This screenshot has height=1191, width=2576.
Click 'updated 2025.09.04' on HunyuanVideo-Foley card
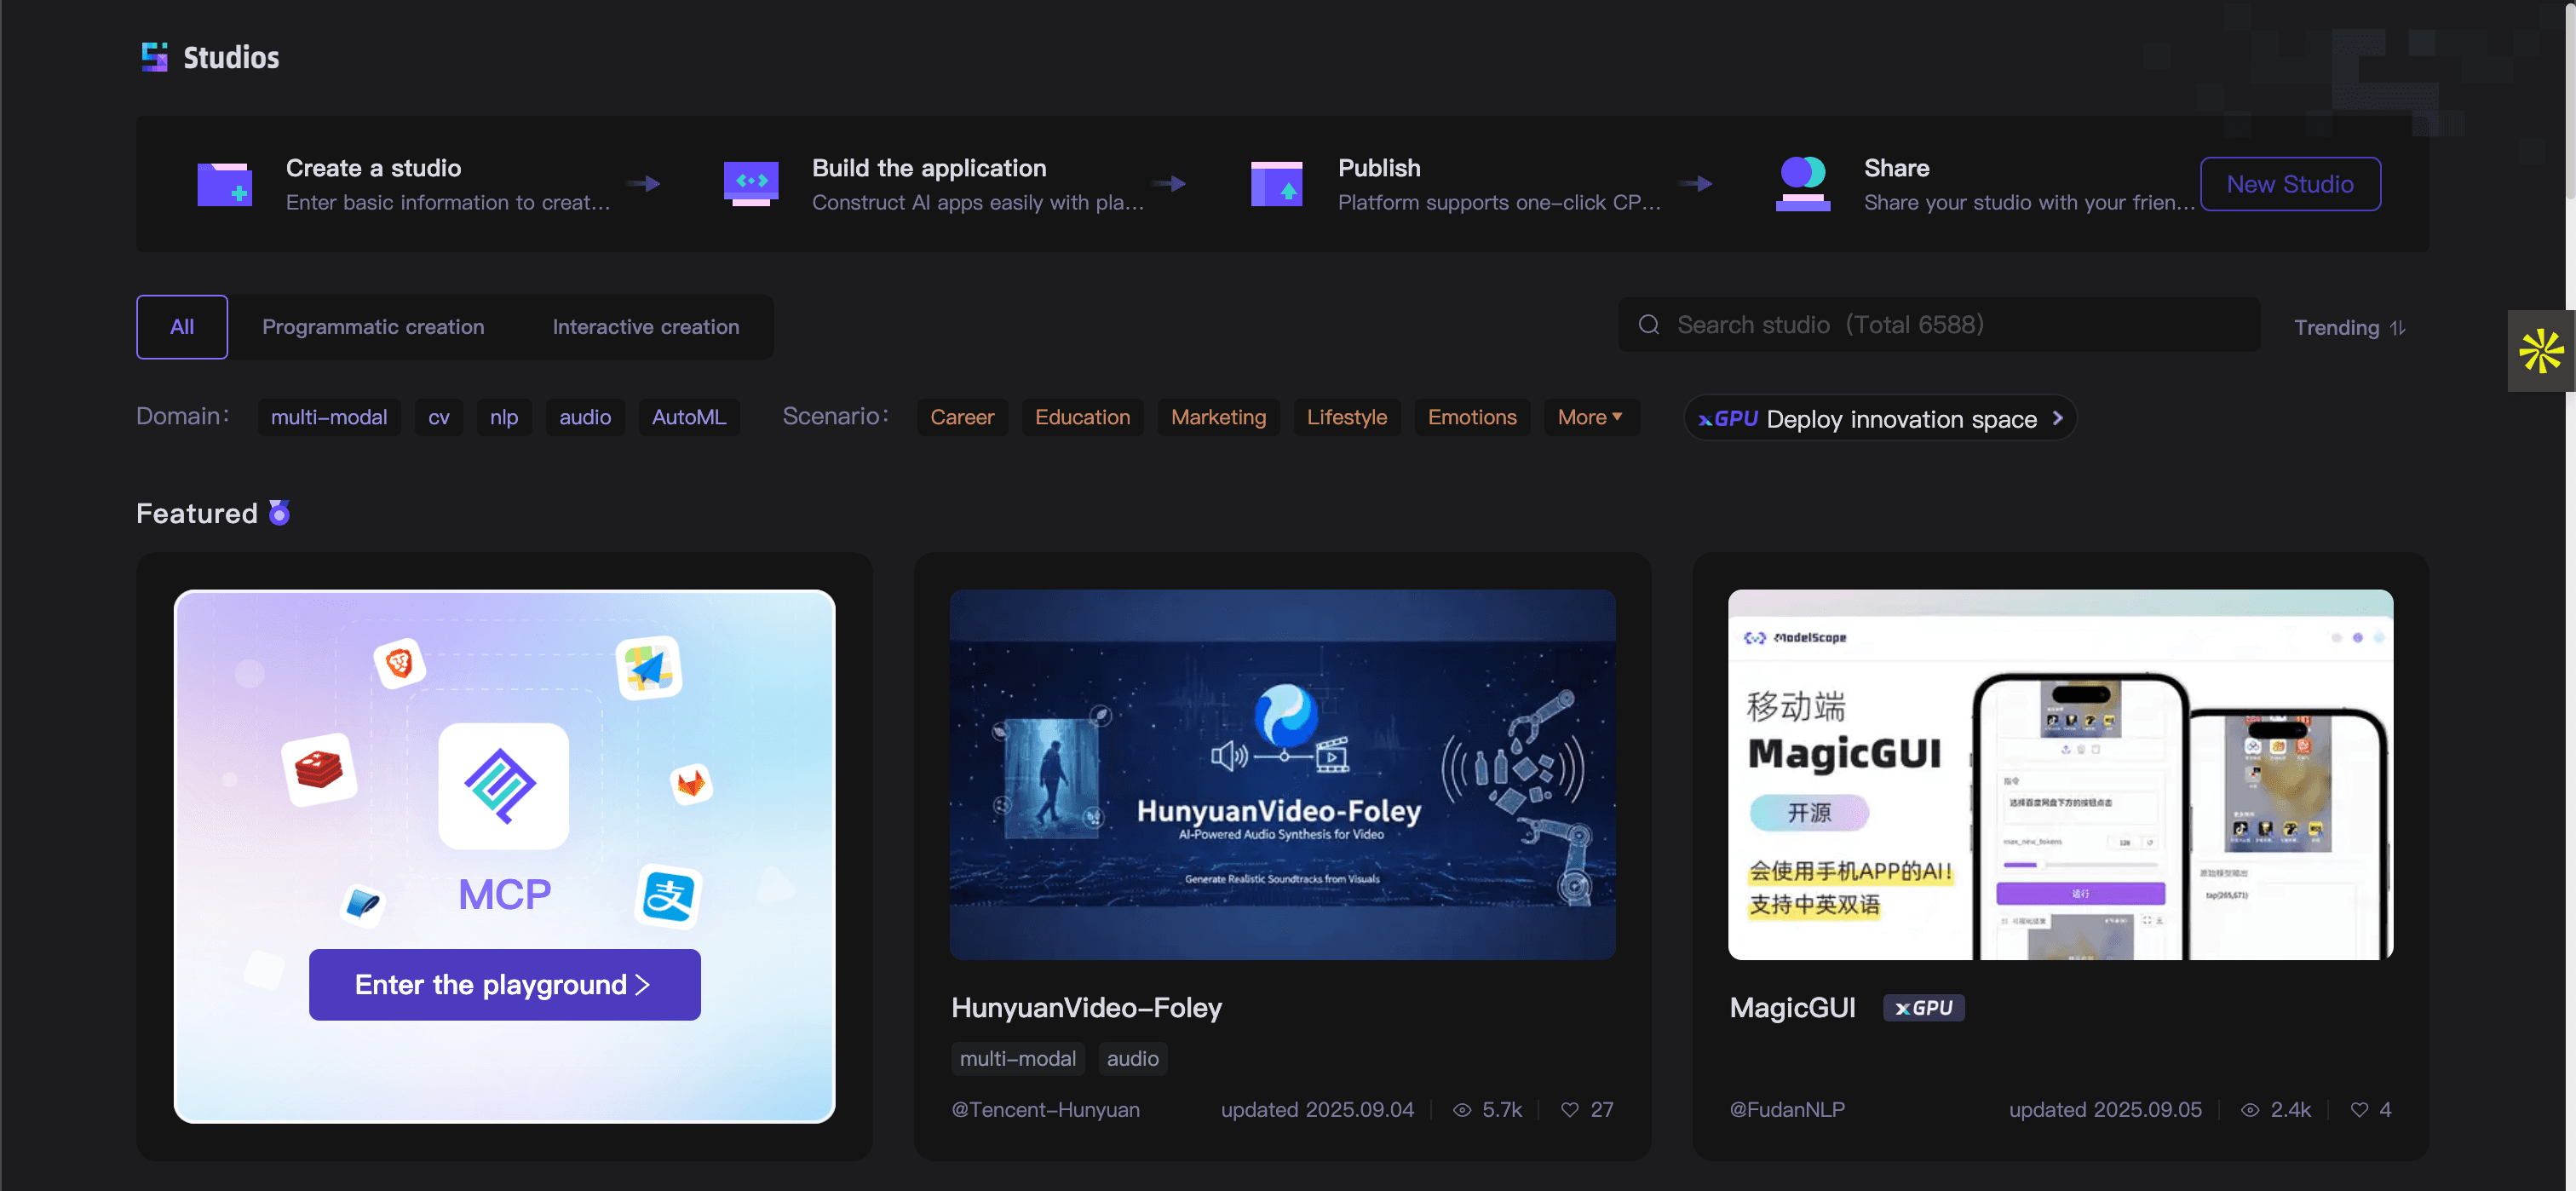[x=1317, y=1110]
